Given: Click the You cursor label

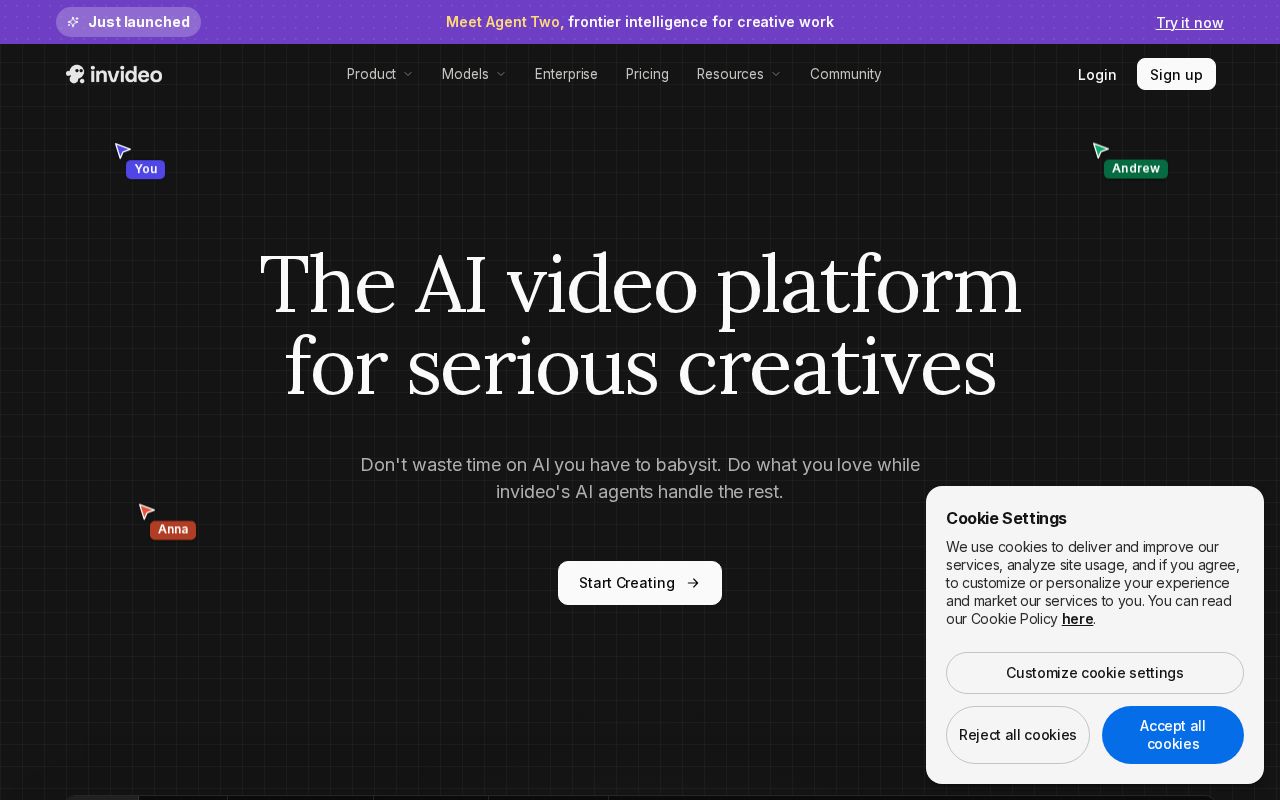Looking at the screenshot, I should pyautogui.click(x=146, y=169).
